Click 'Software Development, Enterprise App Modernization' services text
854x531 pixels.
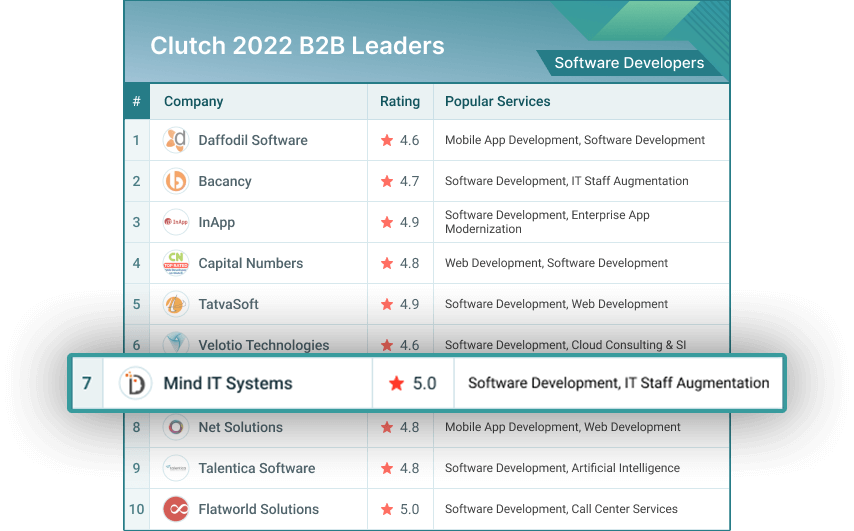point(547,222)
